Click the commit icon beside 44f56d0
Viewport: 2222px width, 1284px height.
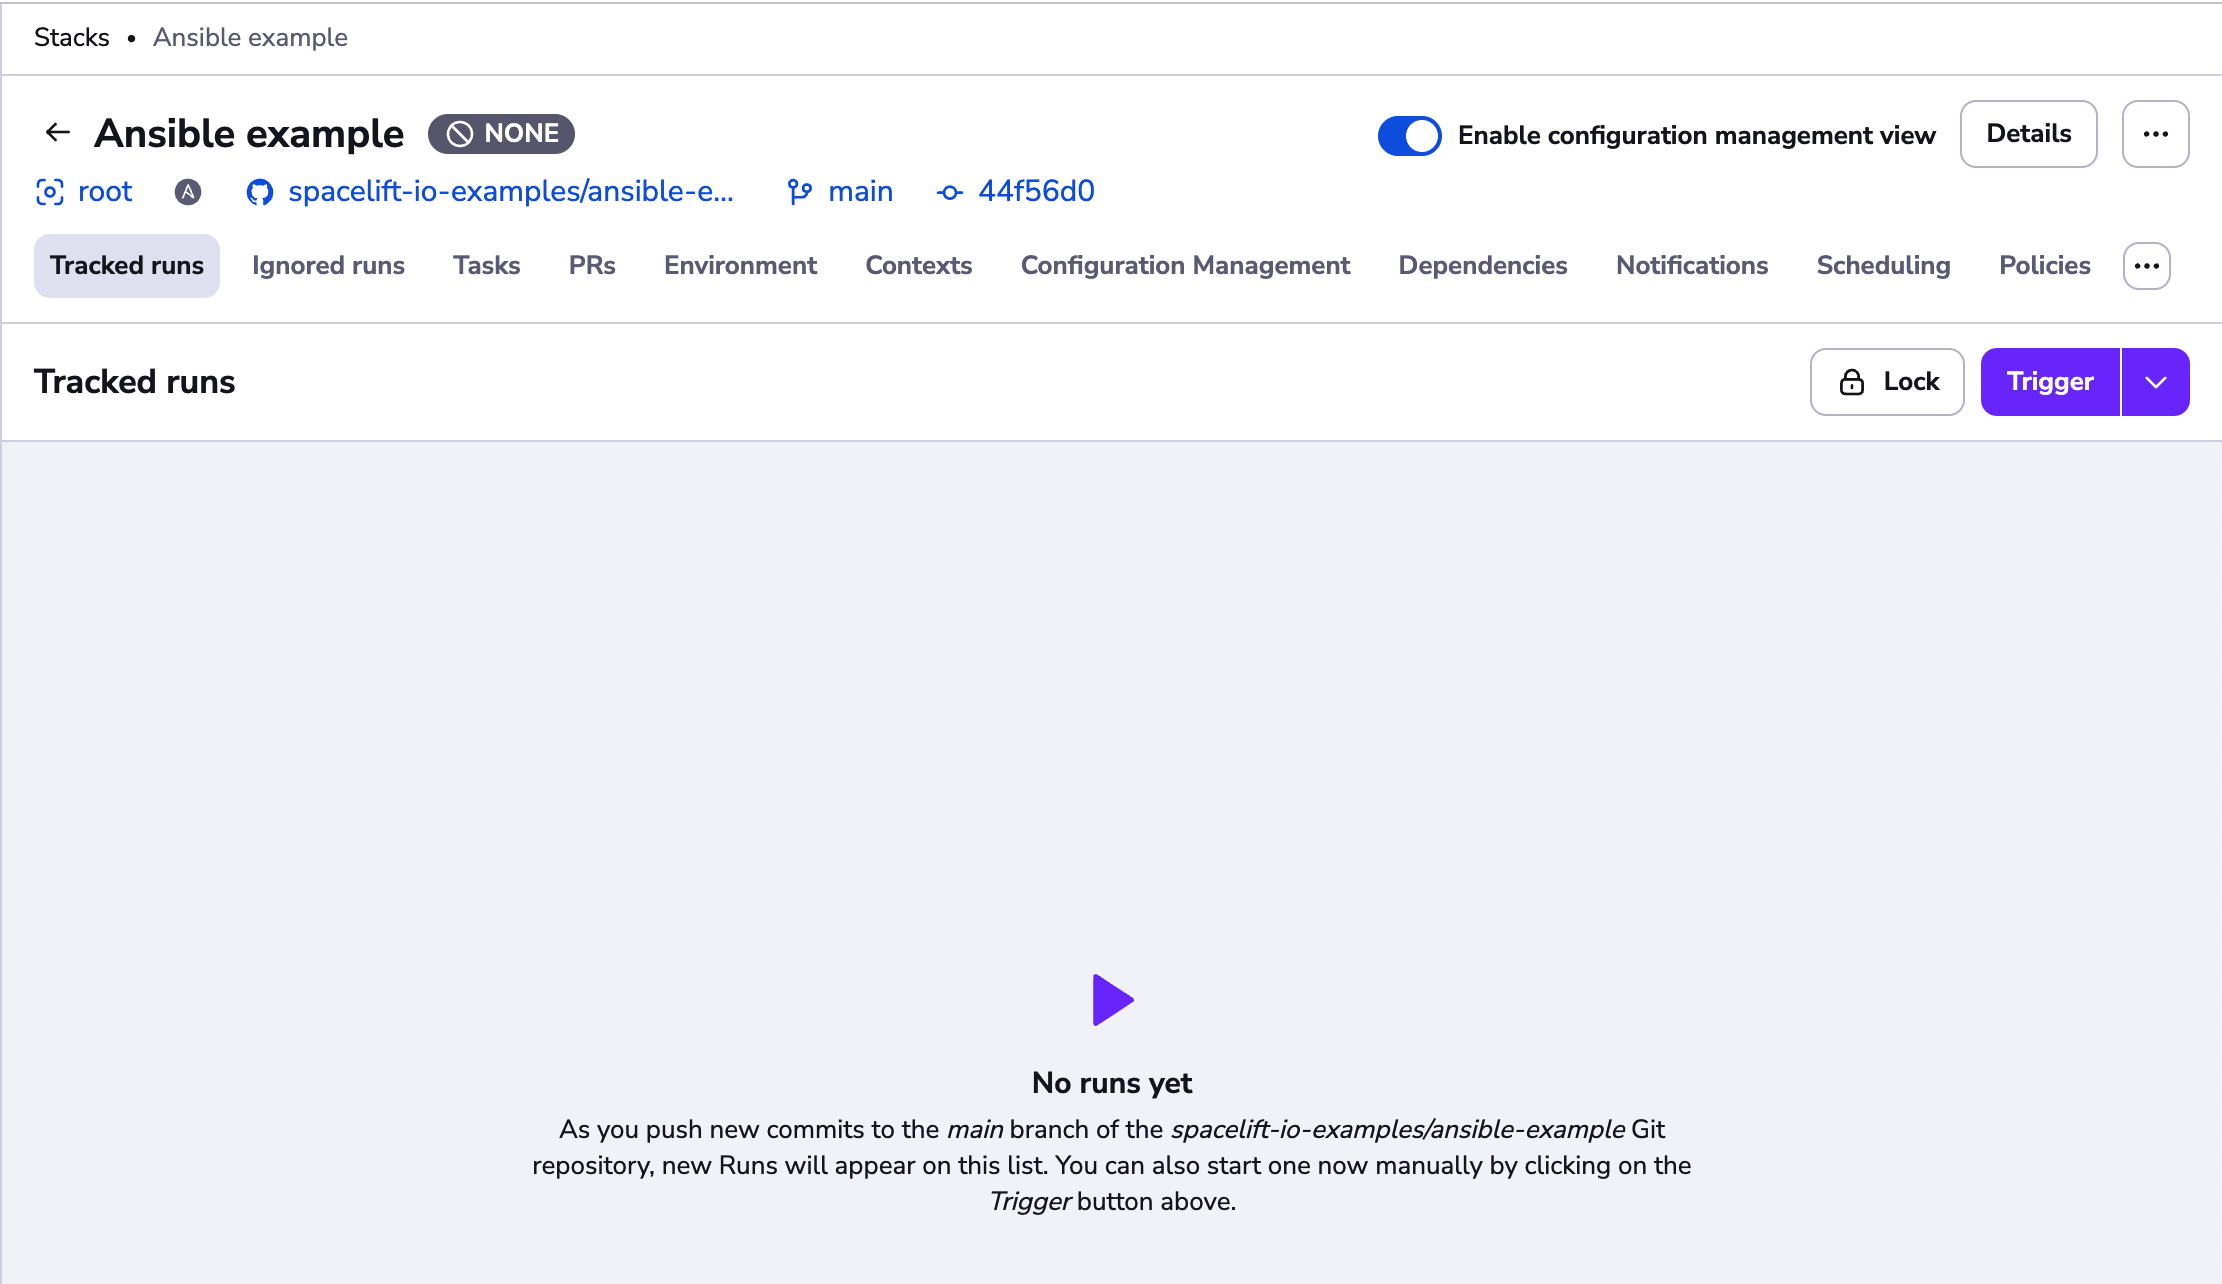tap(950, 192)
